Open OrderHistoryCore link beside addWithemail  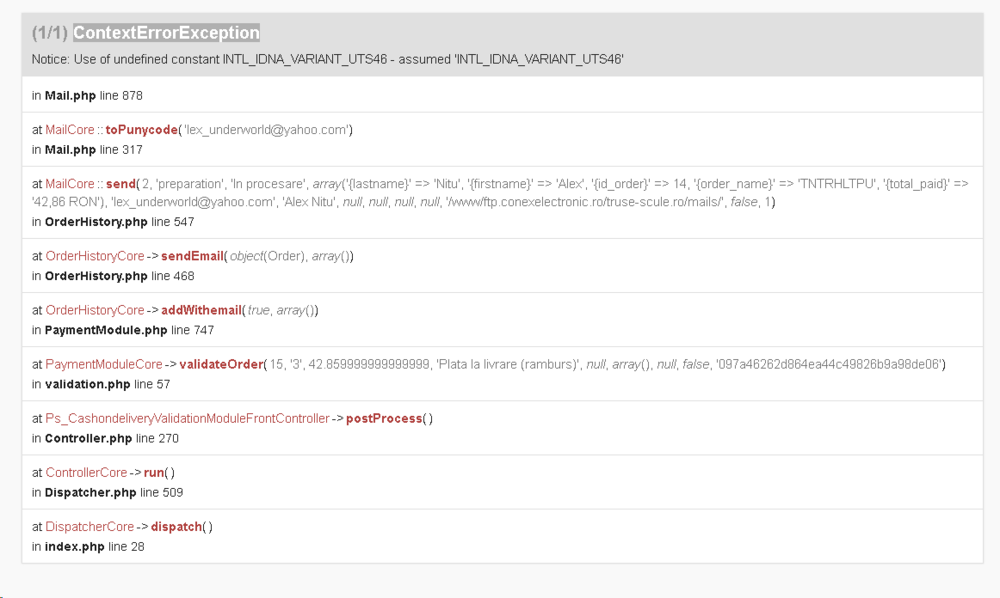[x=94, y=310]
